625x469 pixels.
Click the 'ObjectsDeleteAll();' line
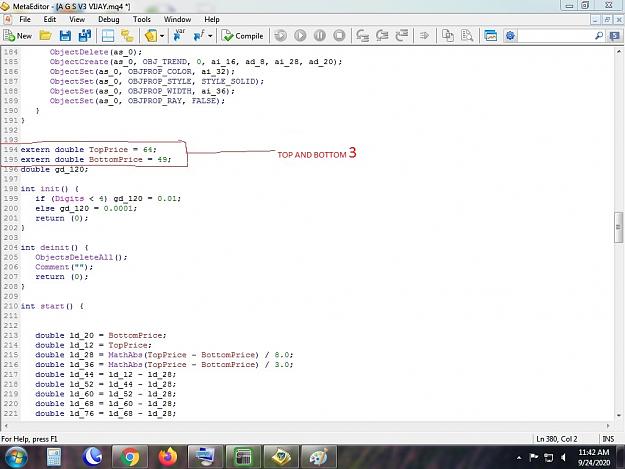(81, 257)
